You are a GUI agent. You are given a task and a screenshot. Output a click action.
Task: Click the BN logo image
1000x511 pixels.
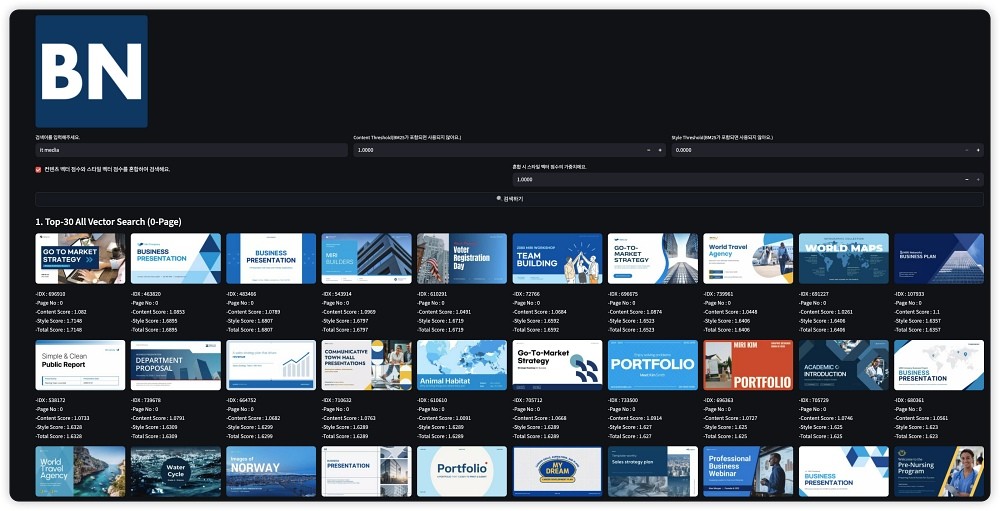point(91,71)
